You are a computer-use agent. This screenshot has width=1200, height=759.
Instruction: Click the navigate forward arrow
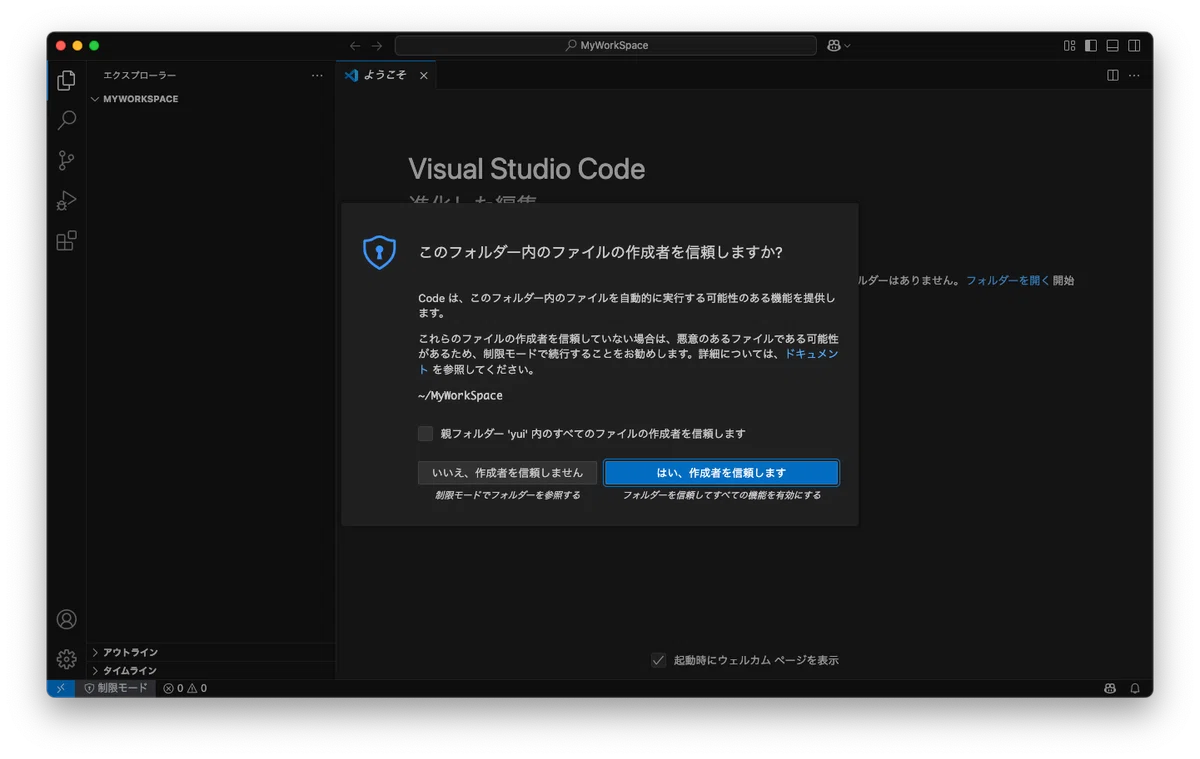coord(377,46)
